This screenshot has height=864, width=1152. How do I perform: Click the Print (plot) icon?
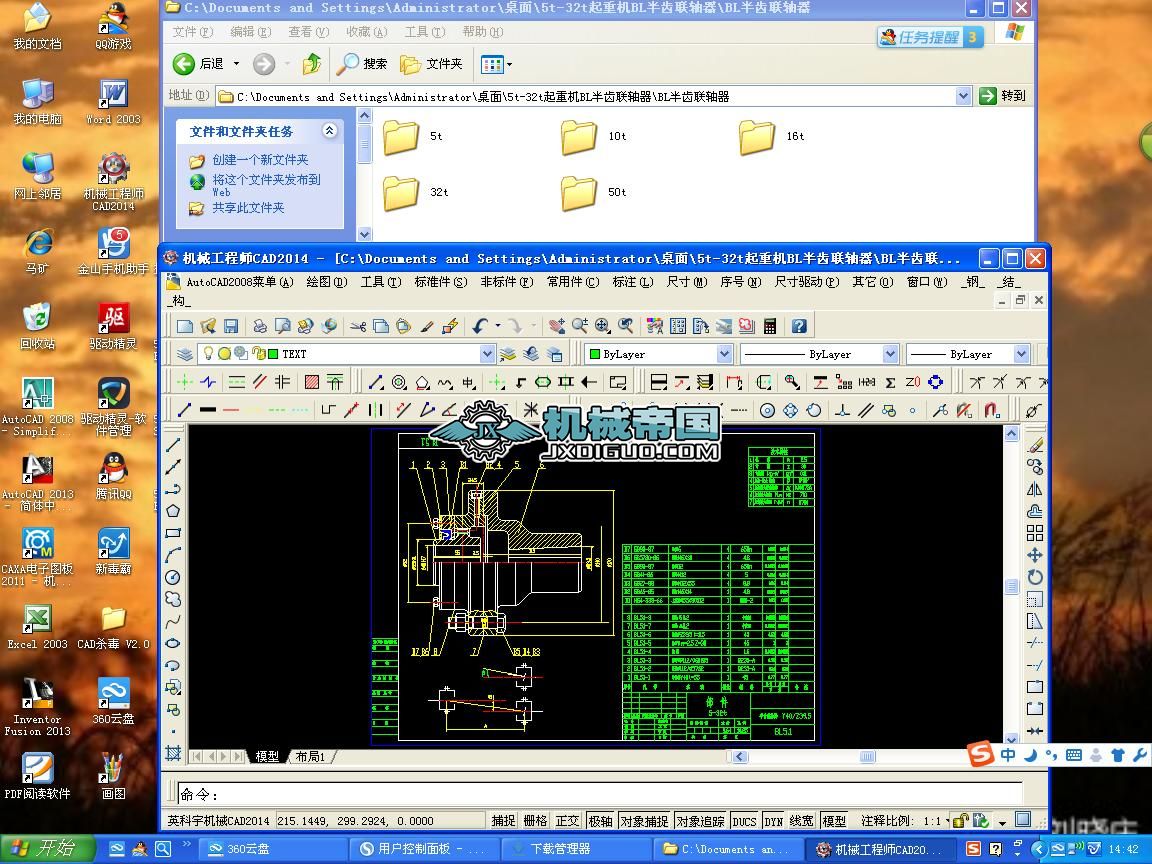tap(260, 326)
